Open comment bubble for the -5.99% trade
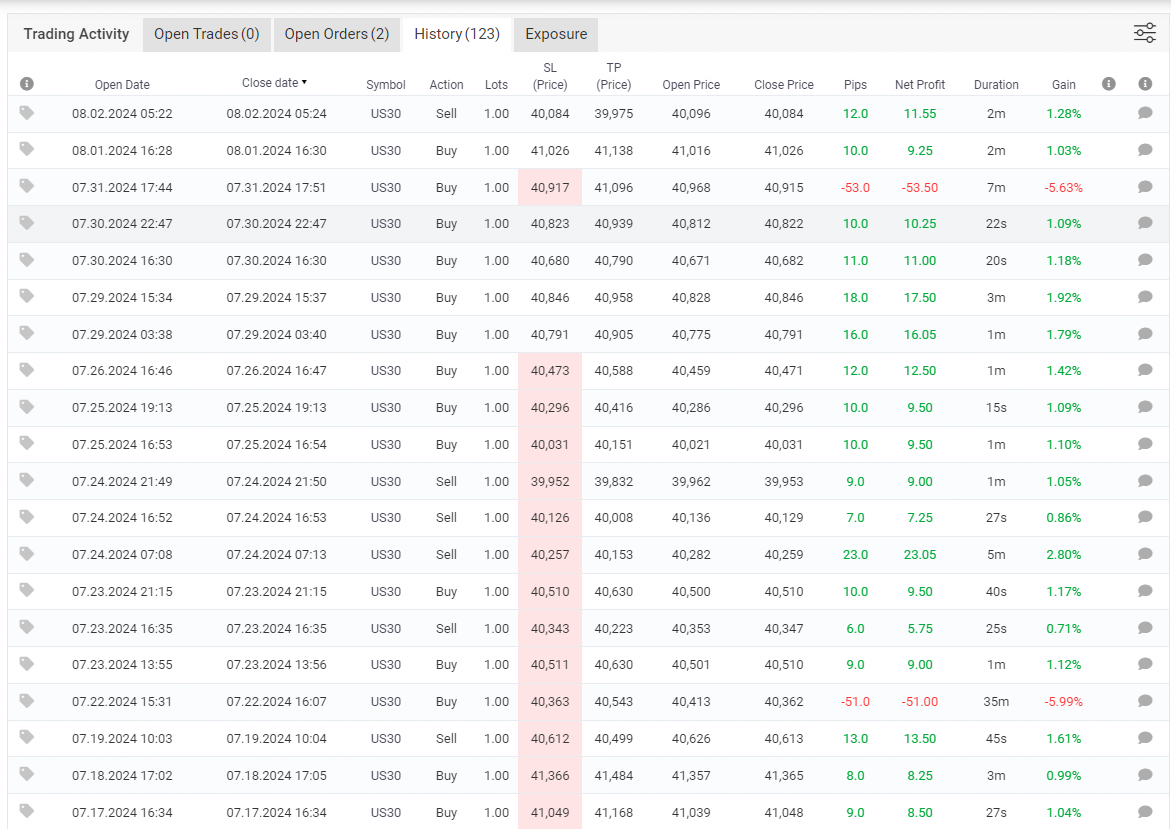 1145,701
